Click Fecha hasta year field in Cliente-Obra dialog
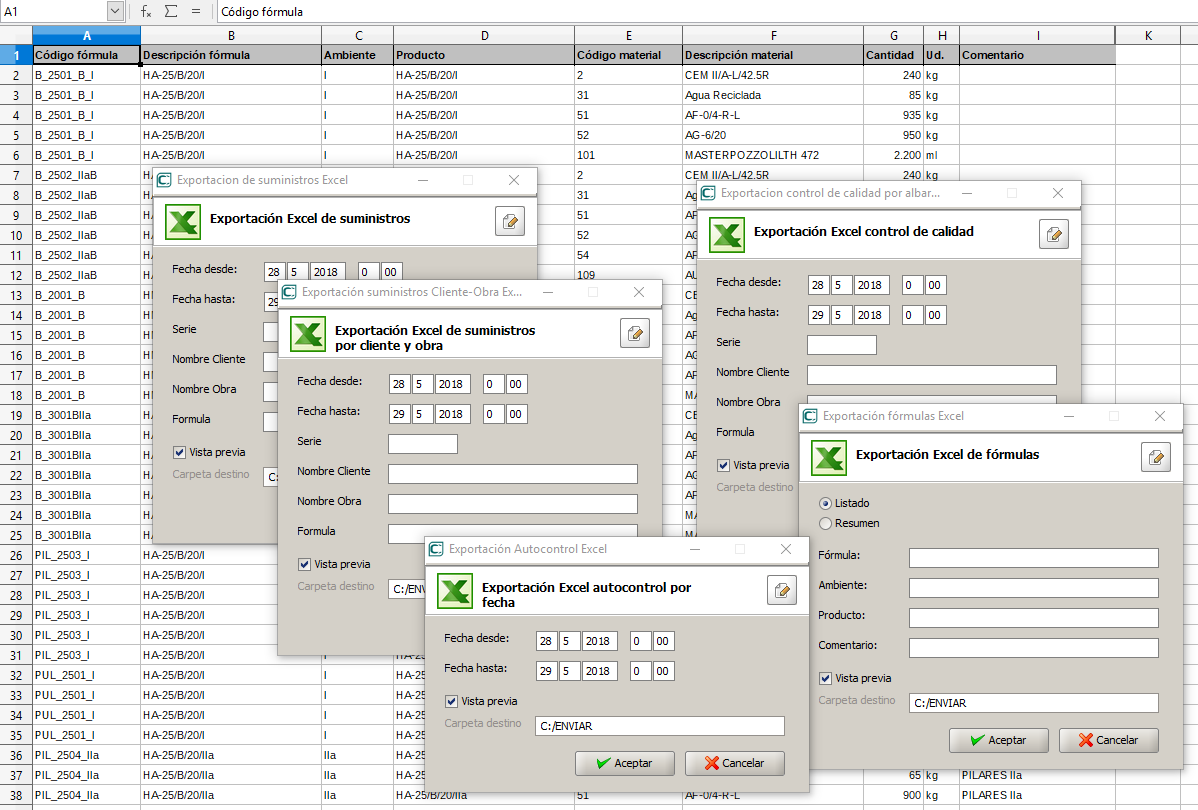 tap(452, 414)
